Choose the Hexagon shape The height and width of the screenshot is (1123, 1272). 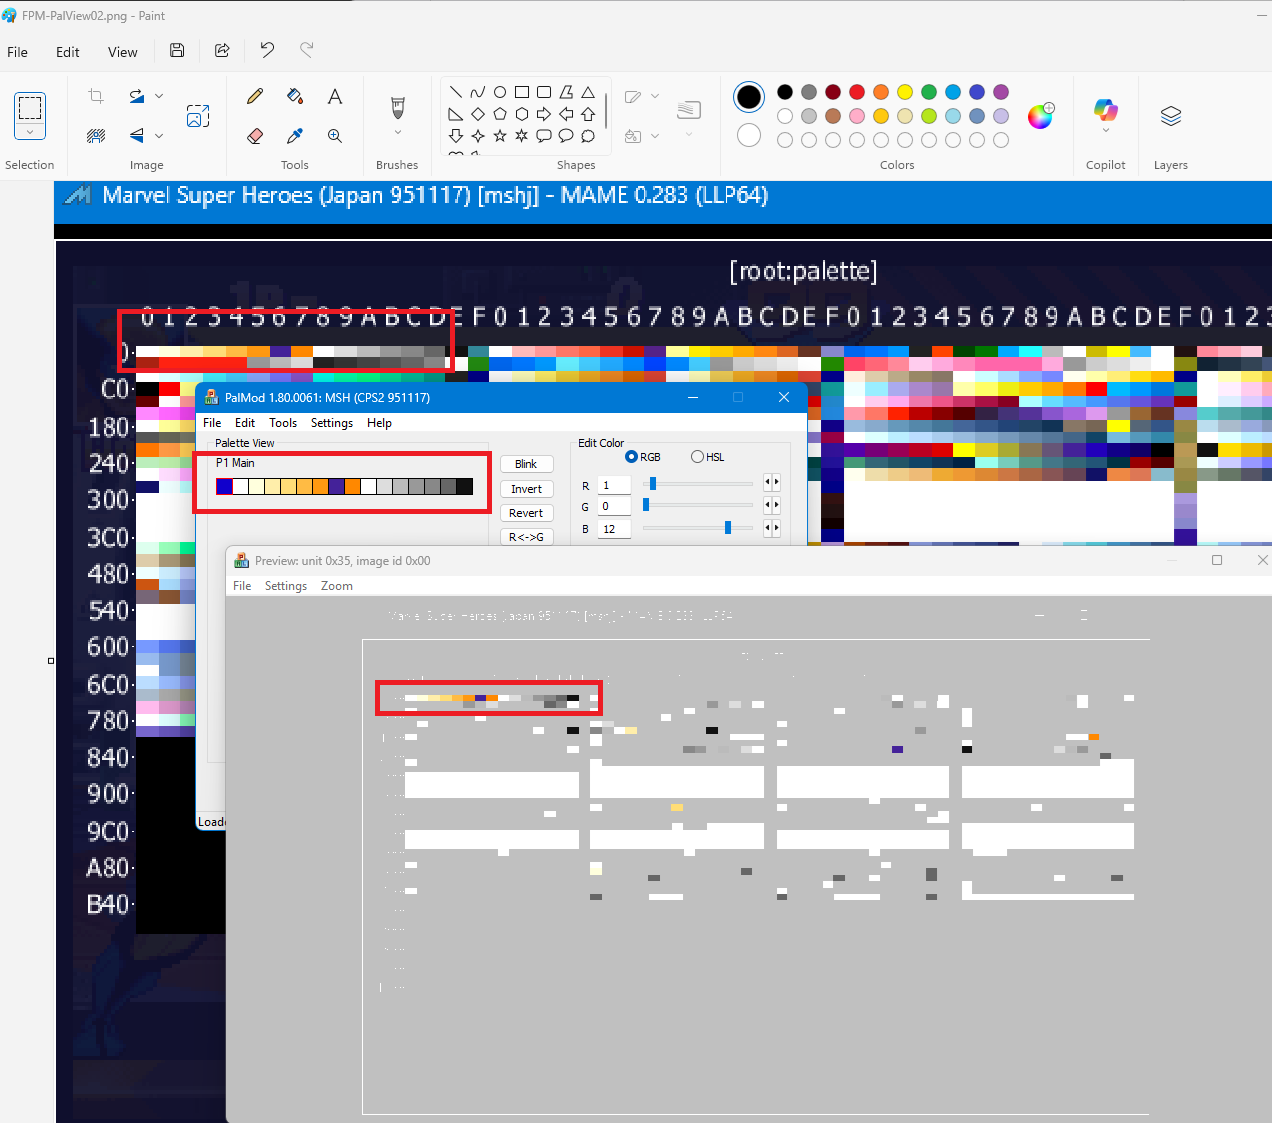[522, 114]
